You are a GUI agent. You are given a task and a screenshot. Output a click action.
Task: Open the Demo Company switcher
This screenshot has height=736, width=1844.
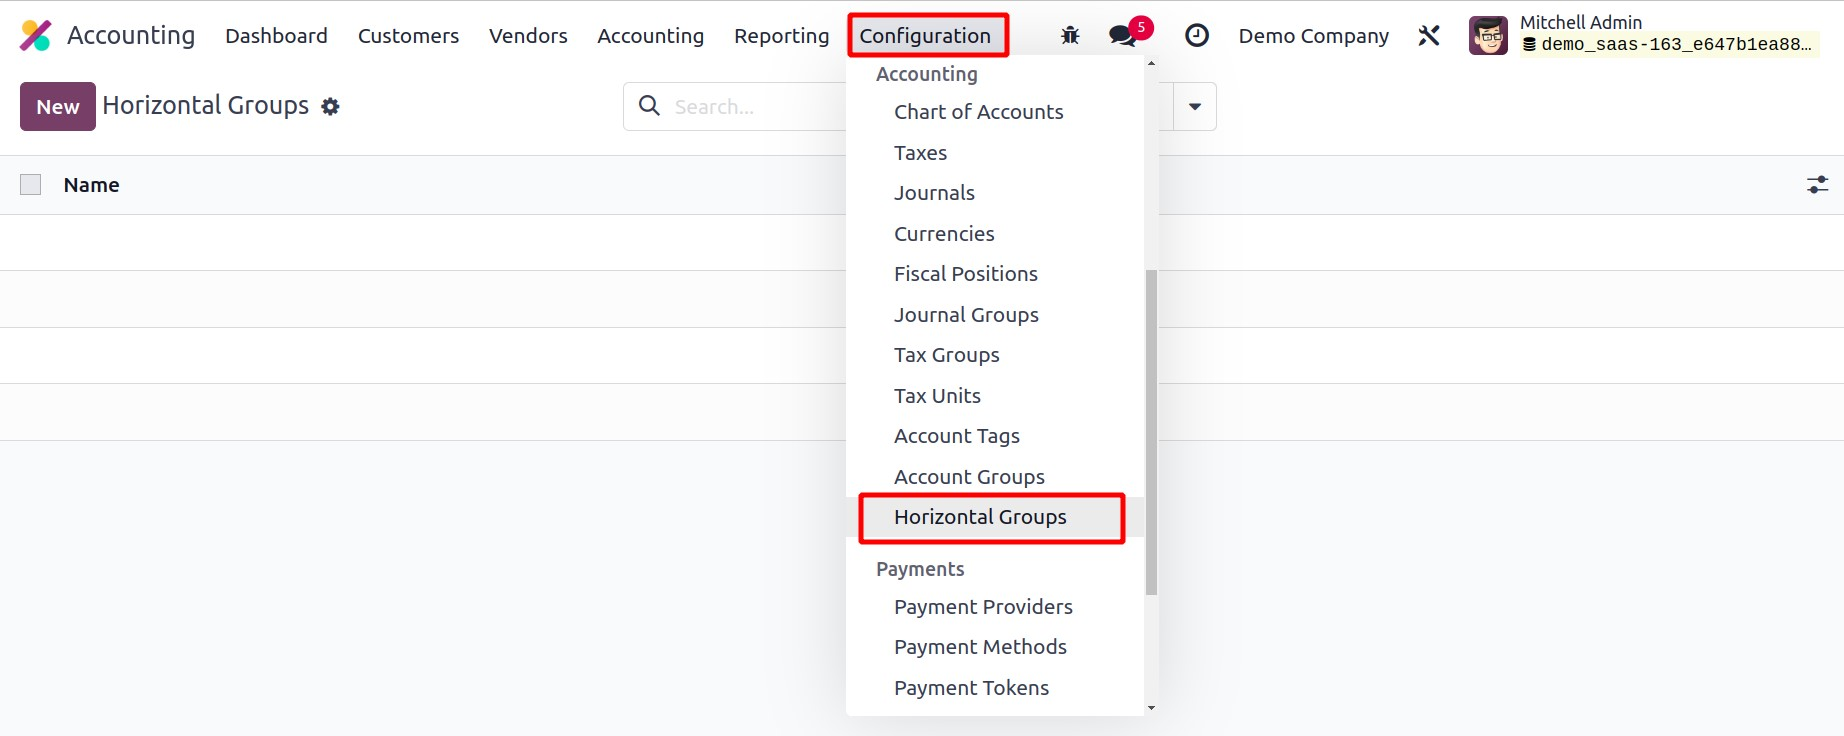coord(1313,36)
